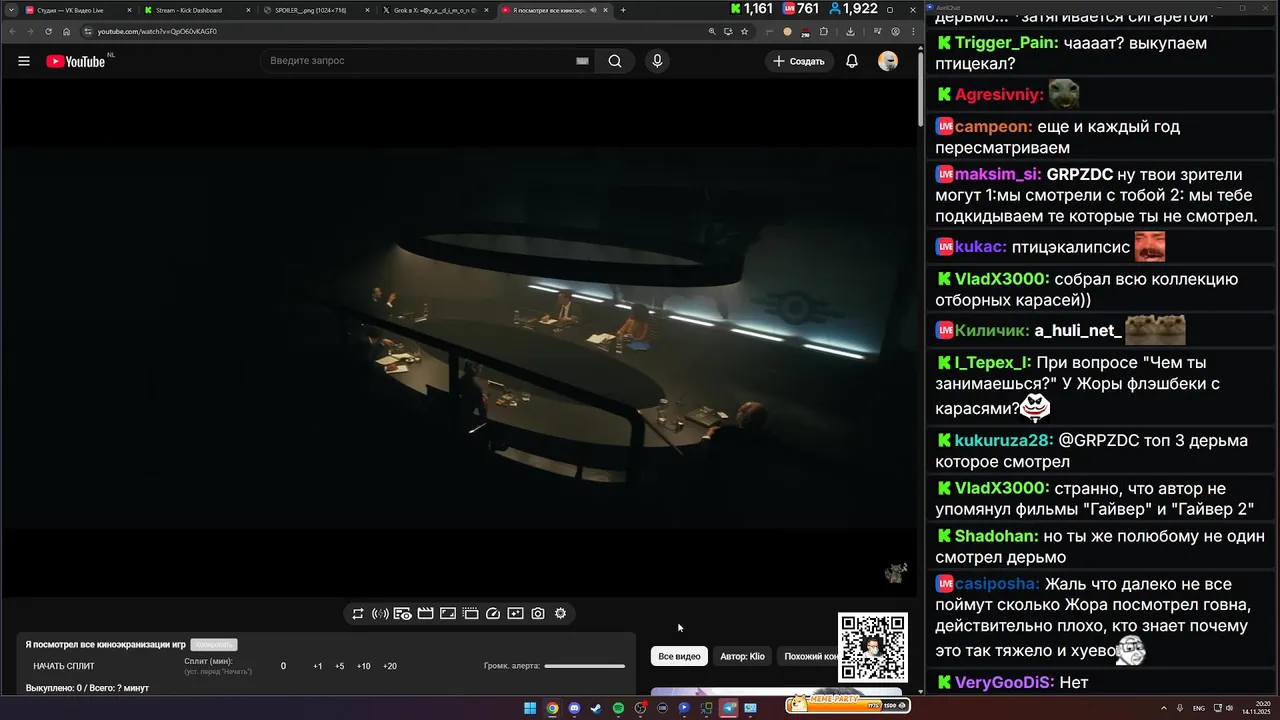Switch to the SPOILER_.png tab
Viewport: 1280px width, 720px height.
click(x=317, y=10)
